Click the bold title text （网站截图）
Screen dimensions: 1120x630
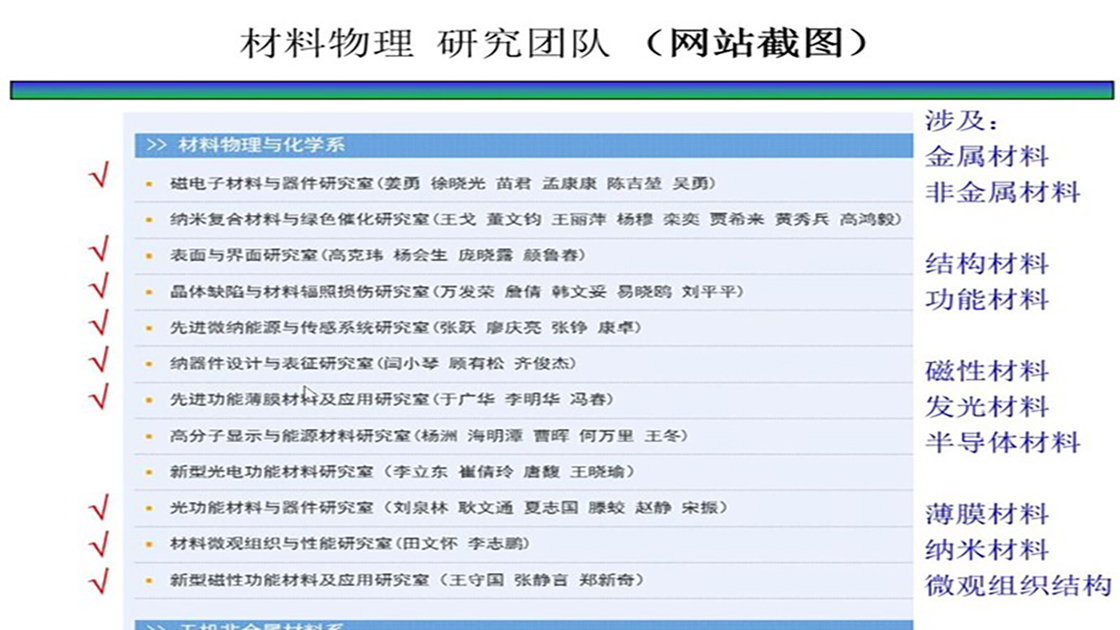pyautogui.click(x=756, y=43)
